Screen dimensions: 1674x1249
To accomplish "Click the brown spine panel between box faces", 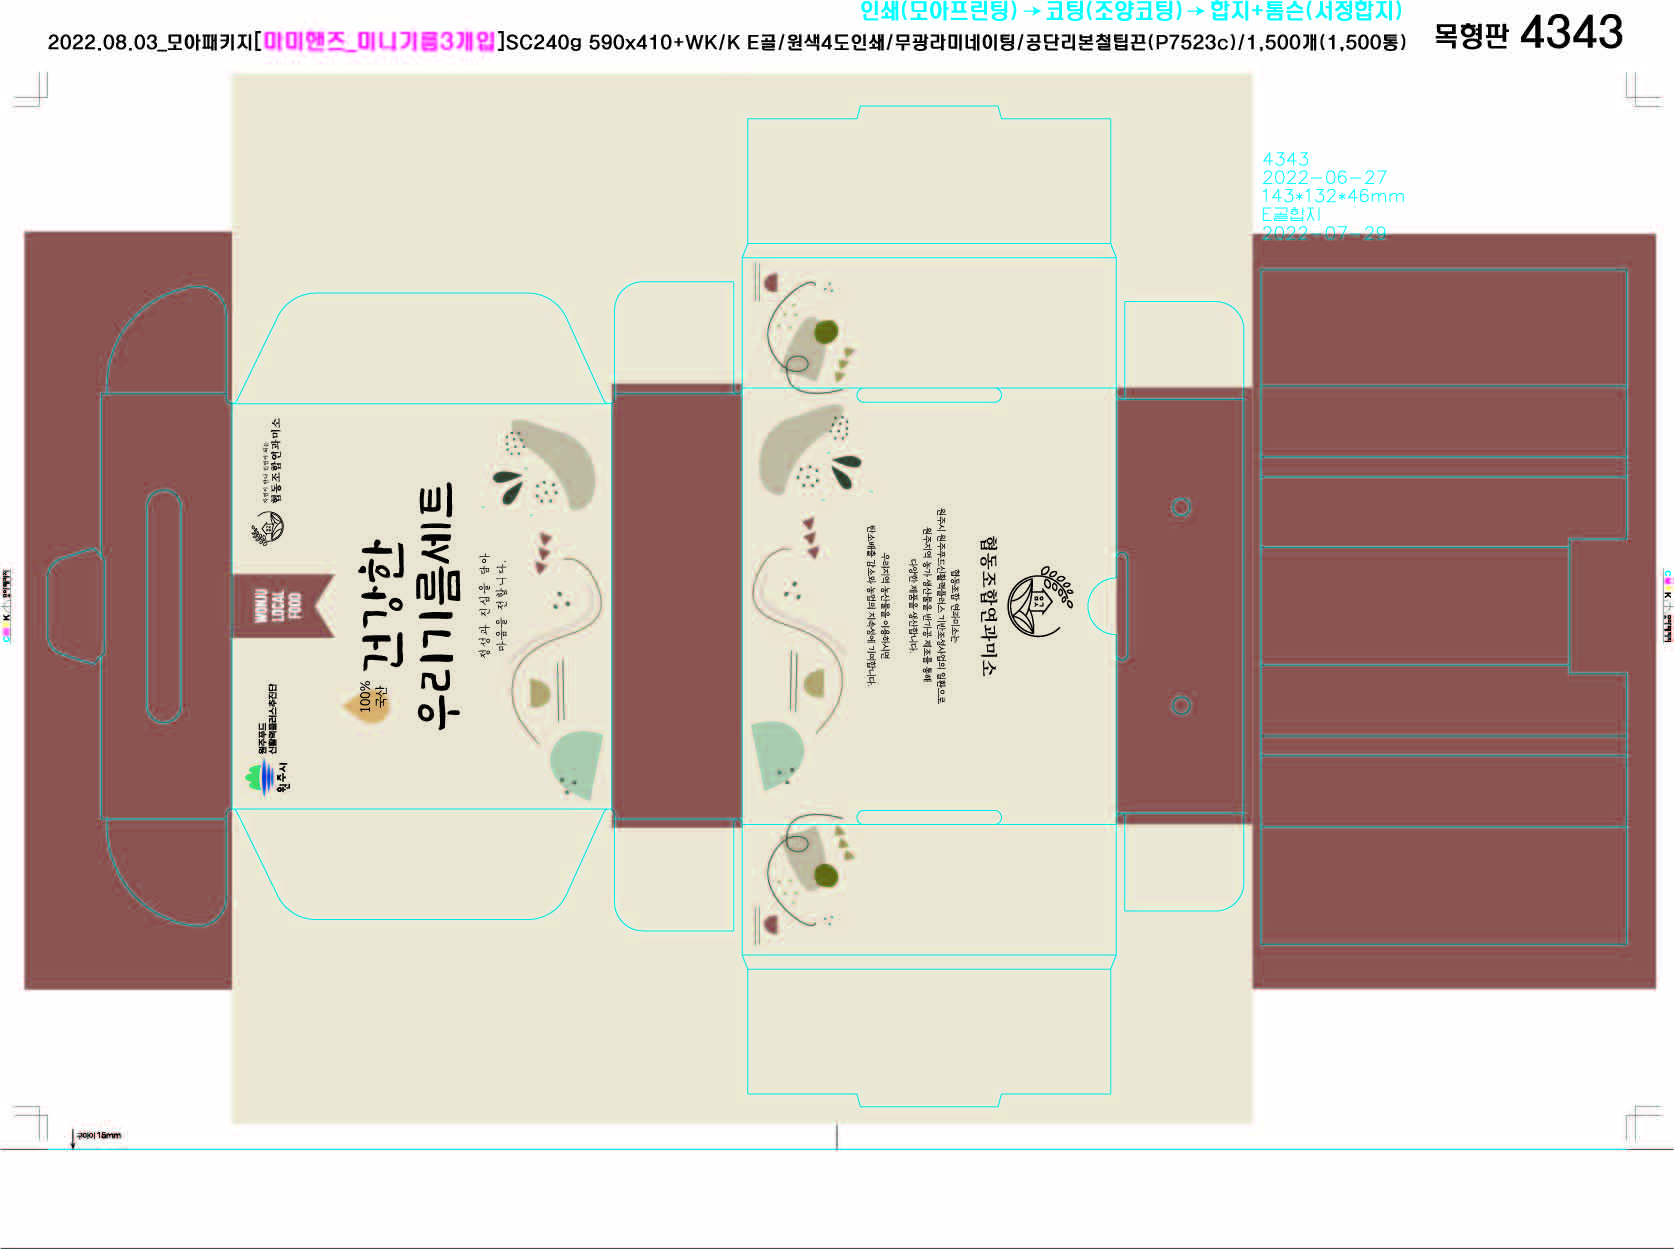I will 676,606.
